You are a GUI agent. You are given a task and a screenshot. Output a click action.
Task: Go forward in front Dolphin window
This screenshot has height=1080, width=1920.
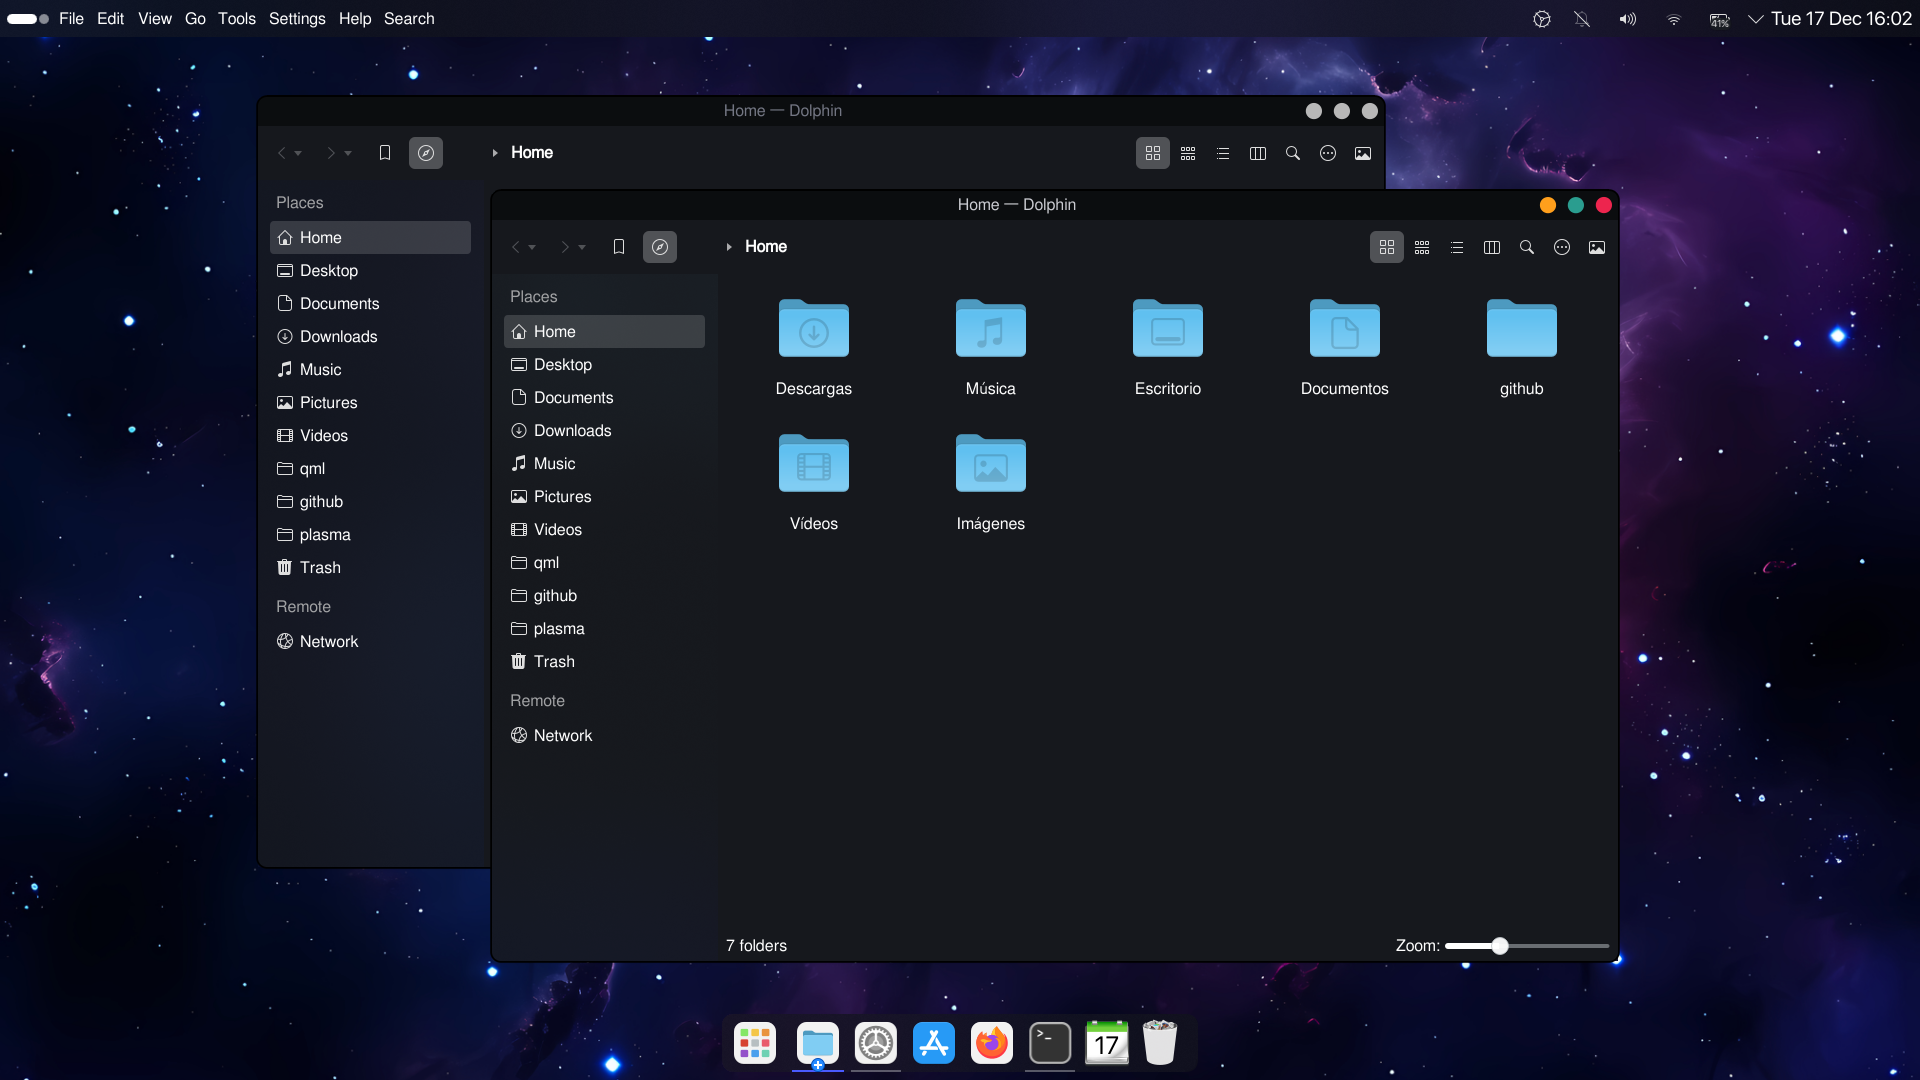click(x=565, y=247)
